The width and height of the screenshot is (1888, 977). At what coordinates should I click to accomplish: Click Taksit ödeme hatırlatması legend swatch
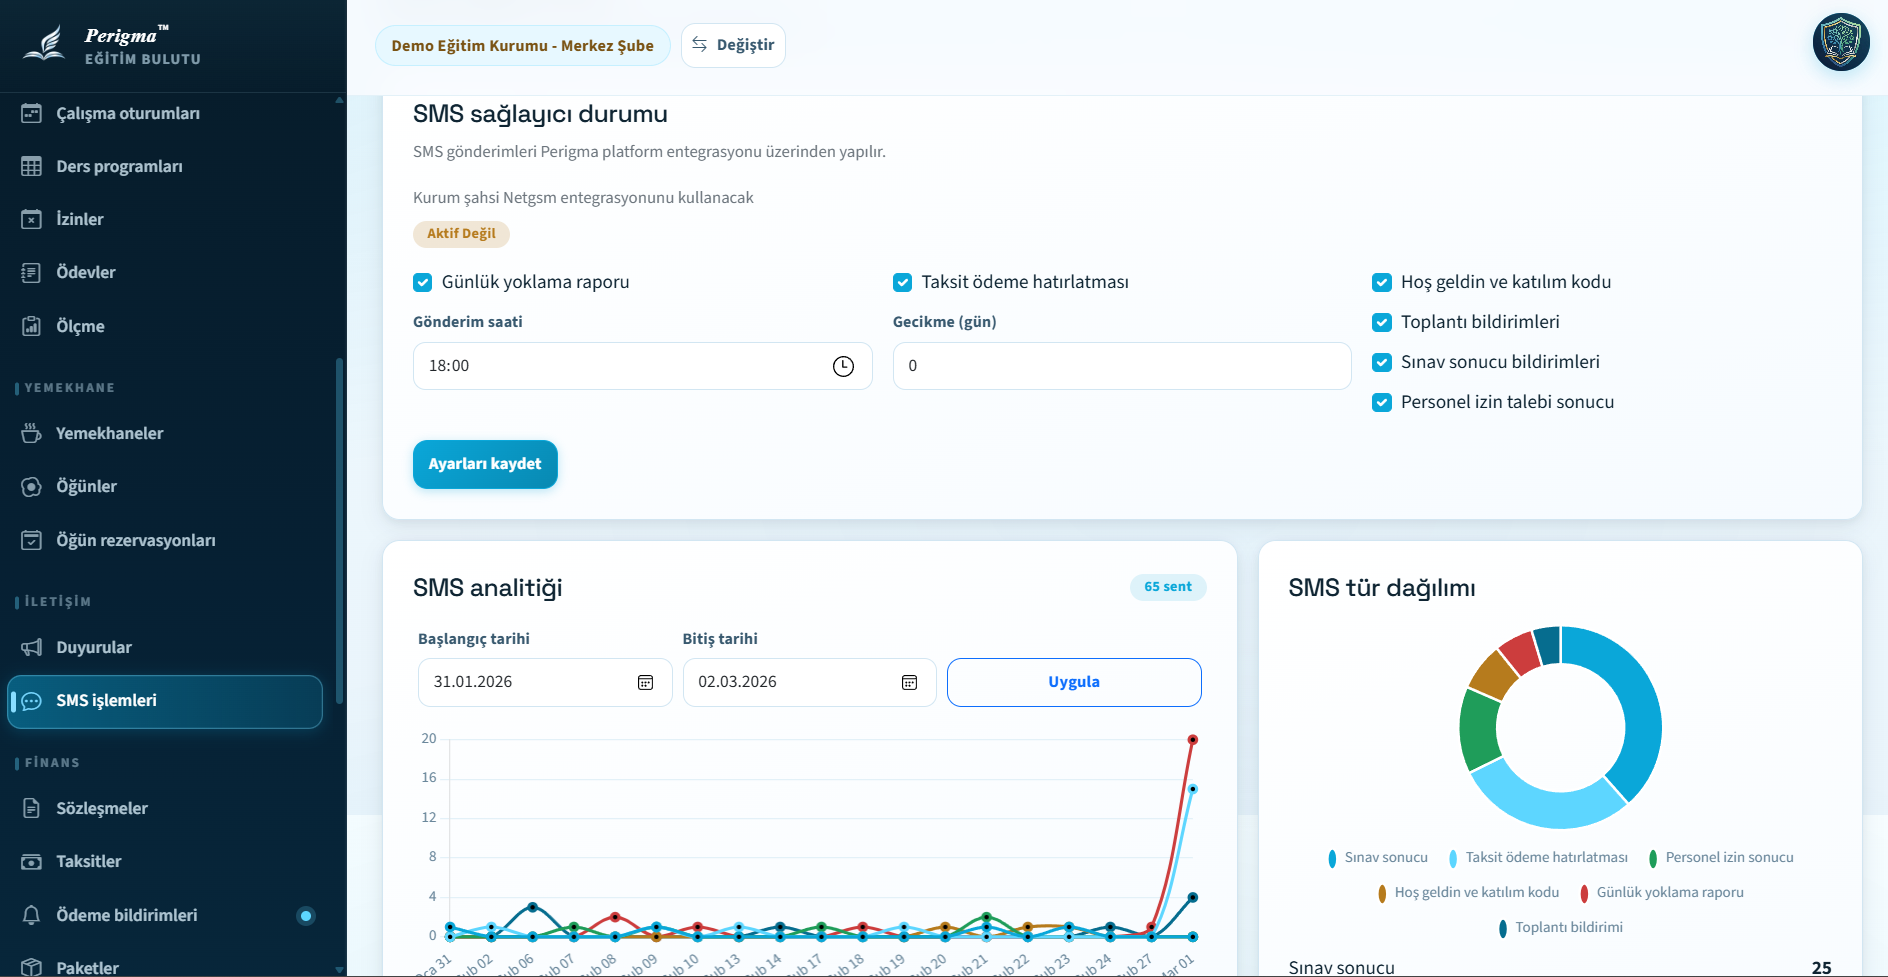point(1453,858)
